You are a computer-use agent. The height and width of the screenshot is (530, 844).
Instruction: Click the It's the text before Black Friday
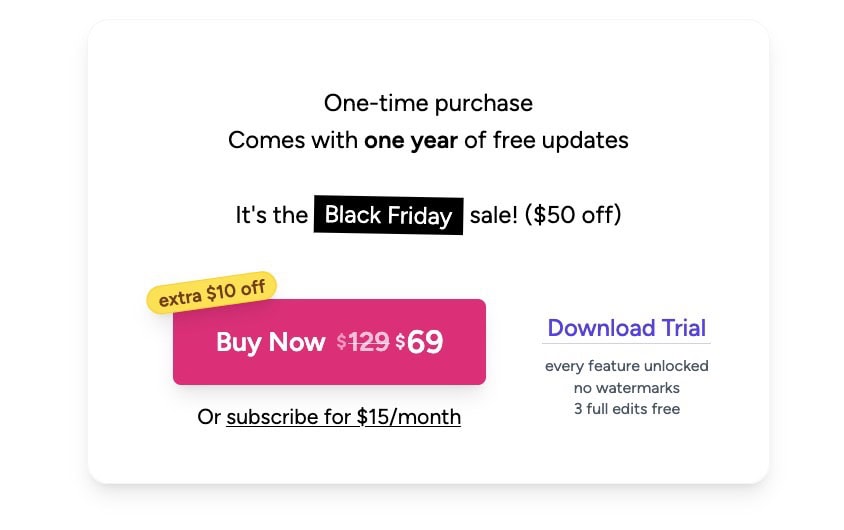pos(271,215)
